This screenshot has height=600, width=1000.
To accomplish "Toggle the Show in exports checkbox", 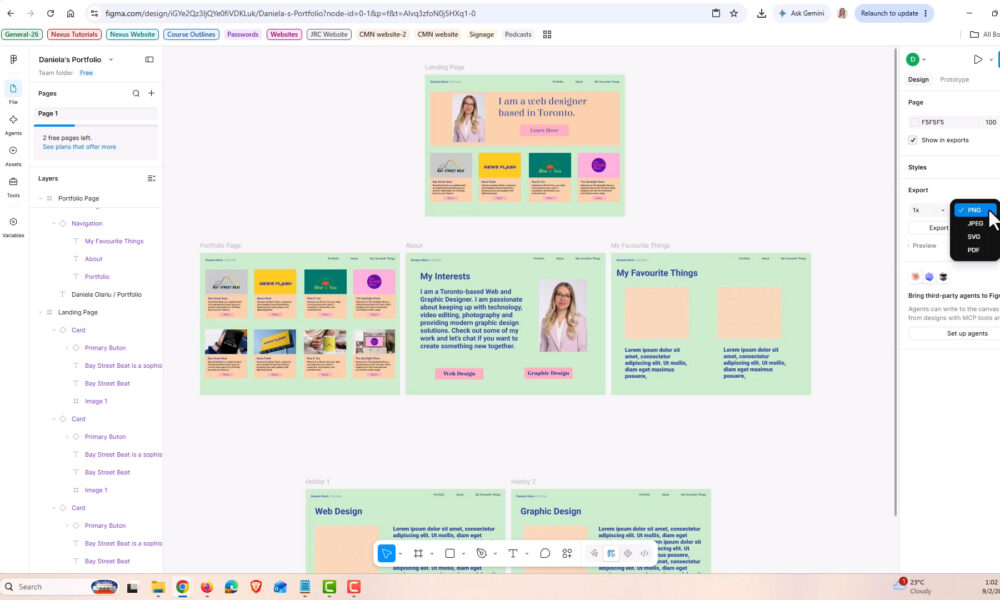I will click(913, 140).
